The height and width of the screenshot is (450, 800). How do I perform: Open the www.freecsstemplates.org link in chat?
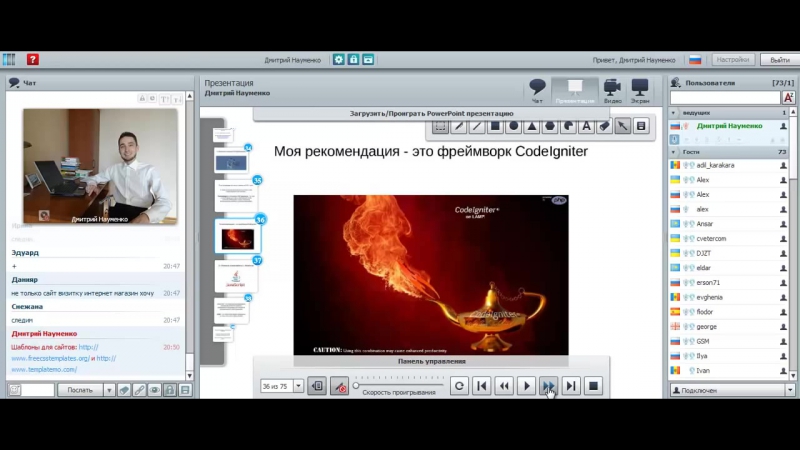click(x=50, y=359)
